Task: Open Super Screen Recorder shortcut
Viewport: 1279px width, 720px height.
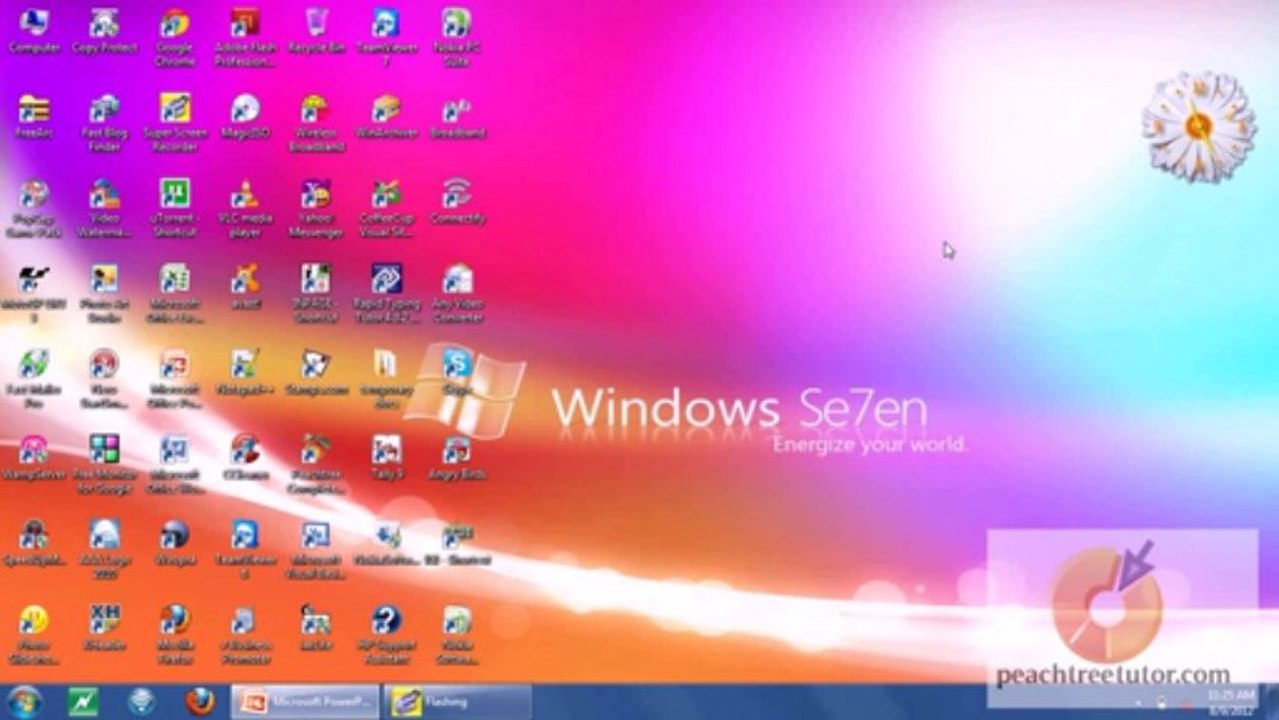Action: (175, 123)
